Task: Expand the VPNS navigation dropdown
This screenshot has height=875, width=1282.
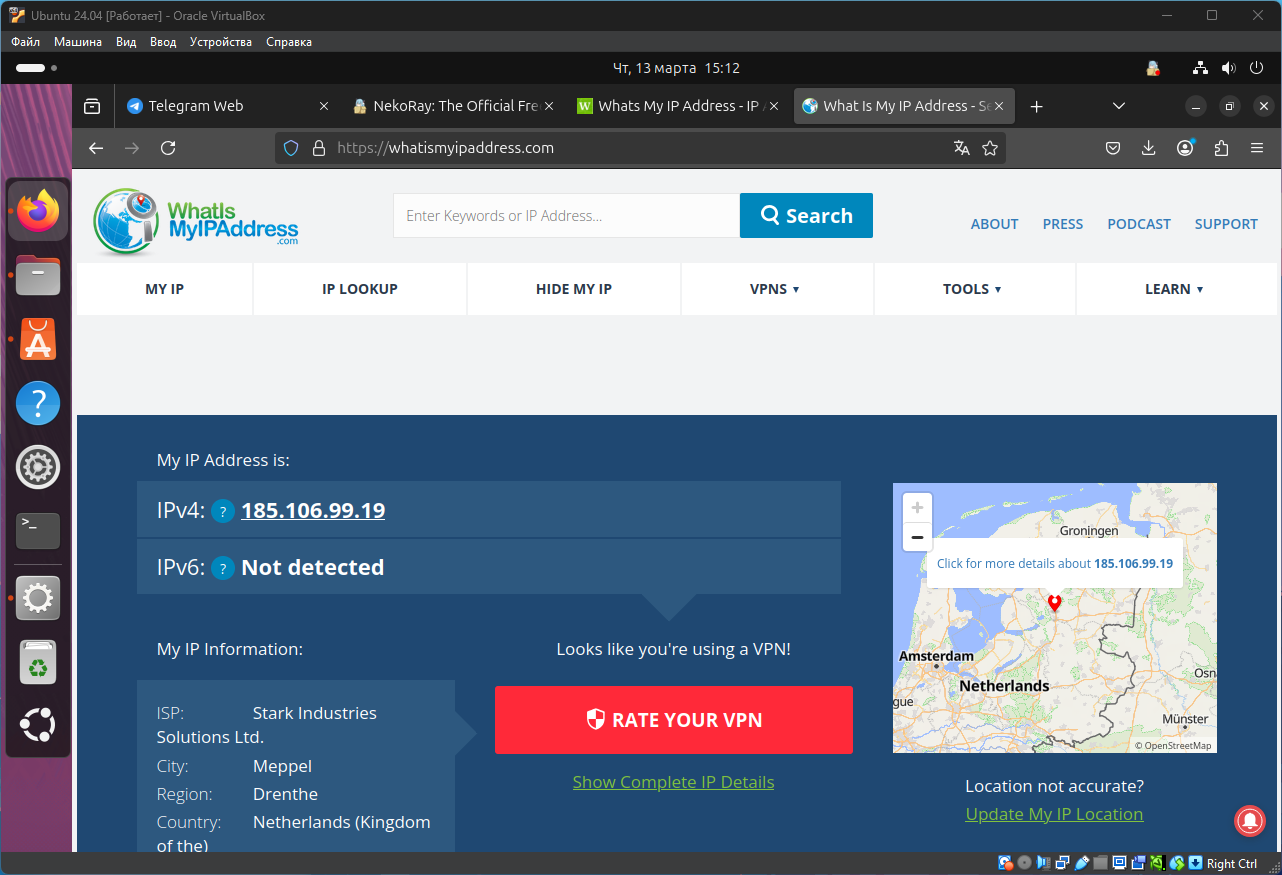Action: tap(775, 289)
